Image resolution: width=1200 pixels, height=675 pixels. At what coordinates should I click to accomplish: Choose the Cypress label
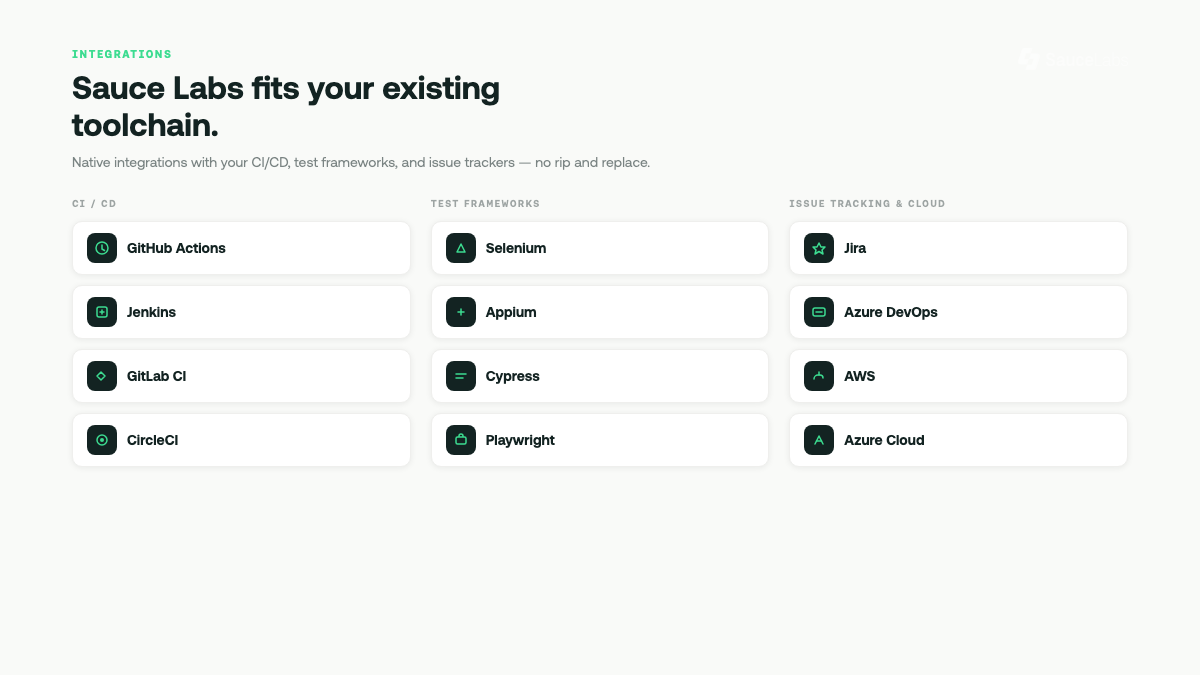[513, 376]
